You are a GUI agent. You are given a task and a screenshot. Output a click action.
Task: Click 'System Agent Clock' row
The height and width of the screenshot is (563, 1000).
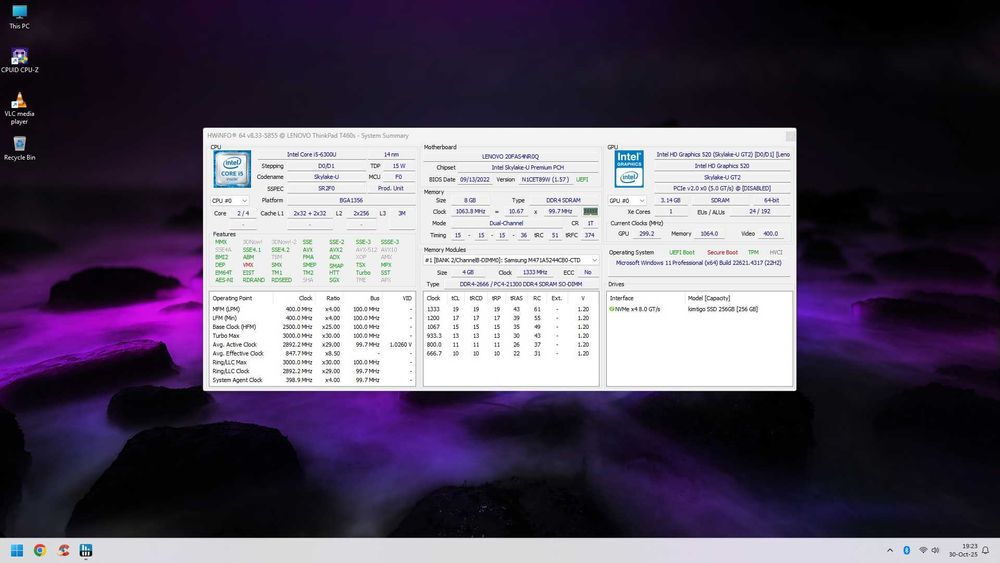[x=312, y=381]
